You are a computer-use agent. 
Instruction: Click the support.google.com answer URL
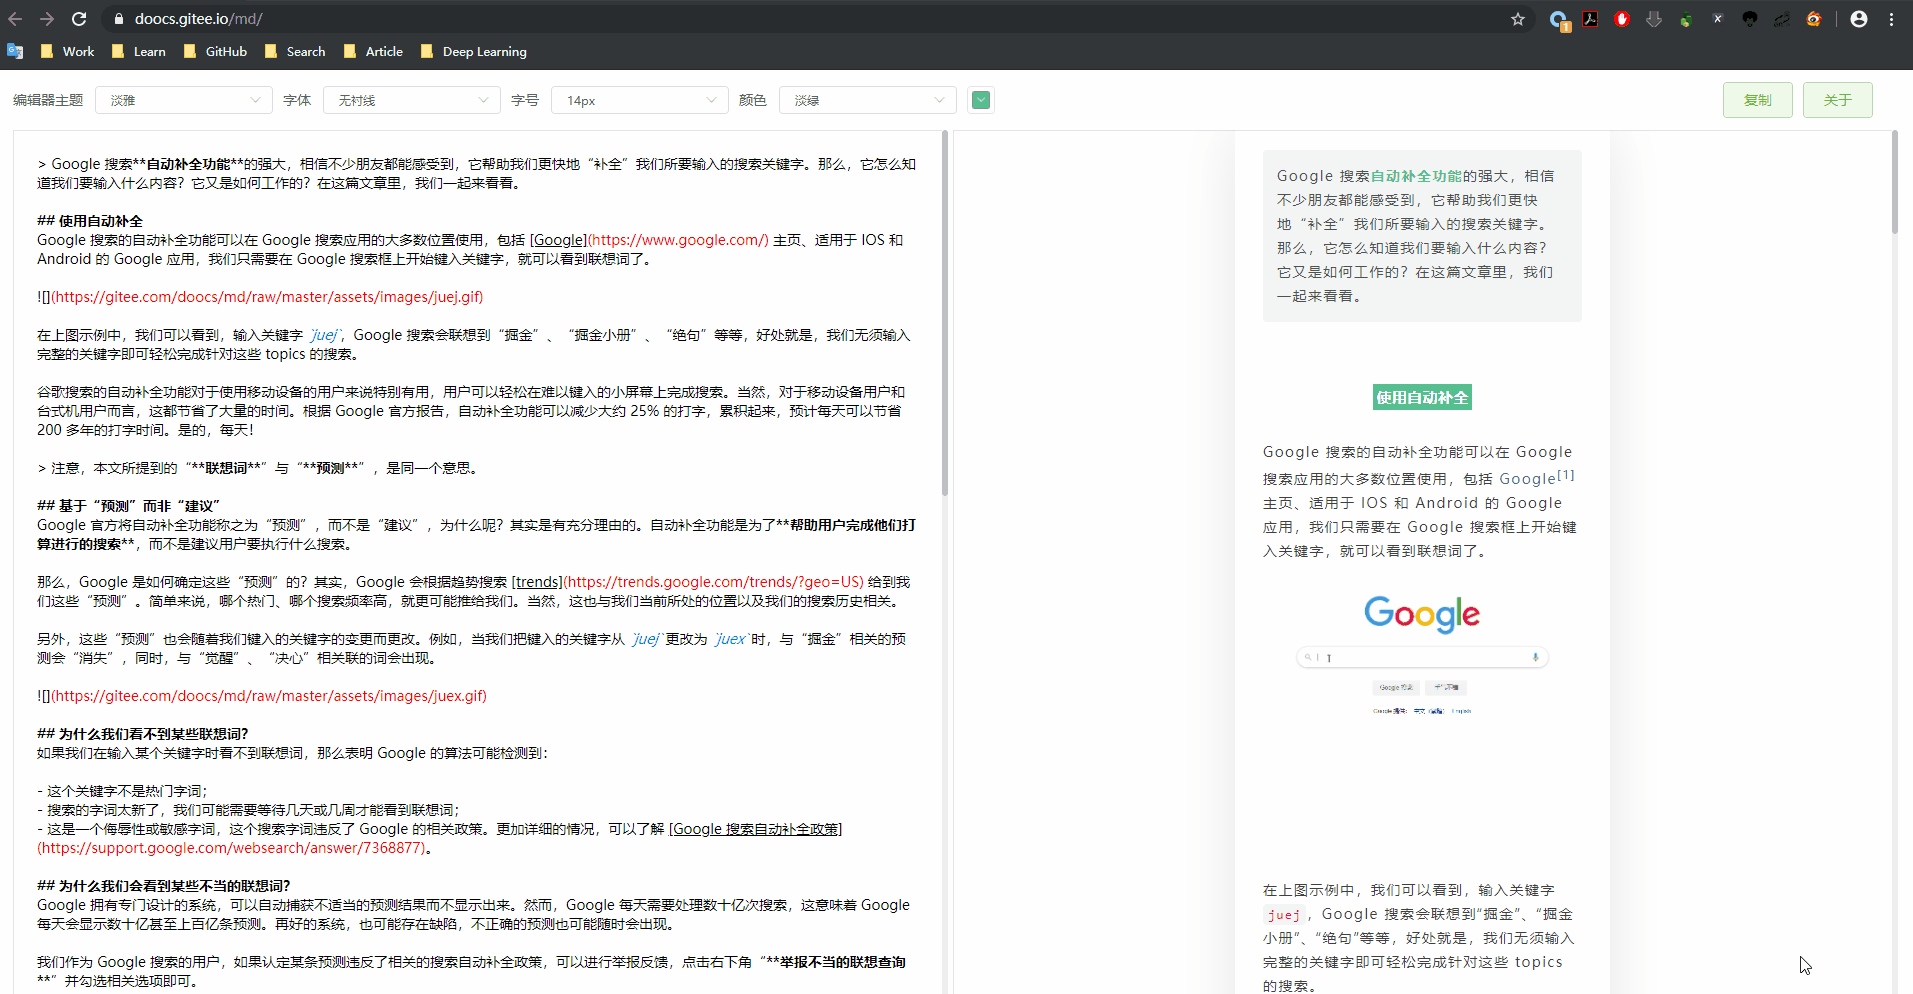(231, 848)
